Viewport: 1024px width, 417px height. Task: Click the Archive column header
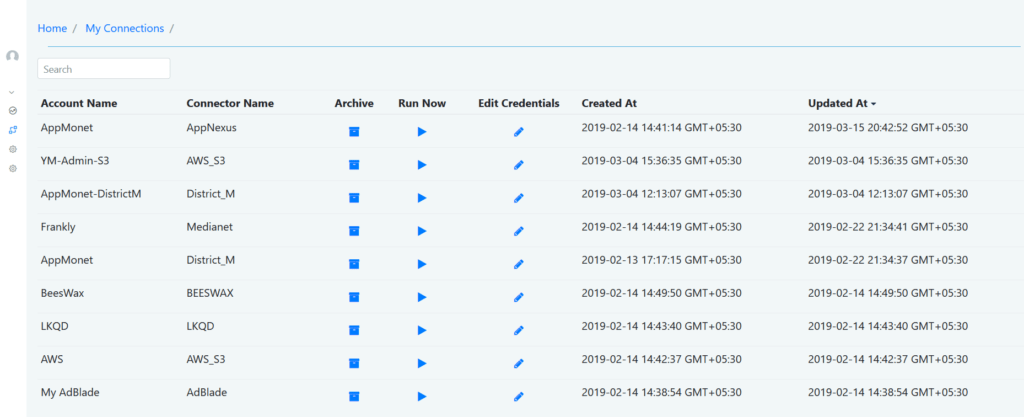coord(354,103)
